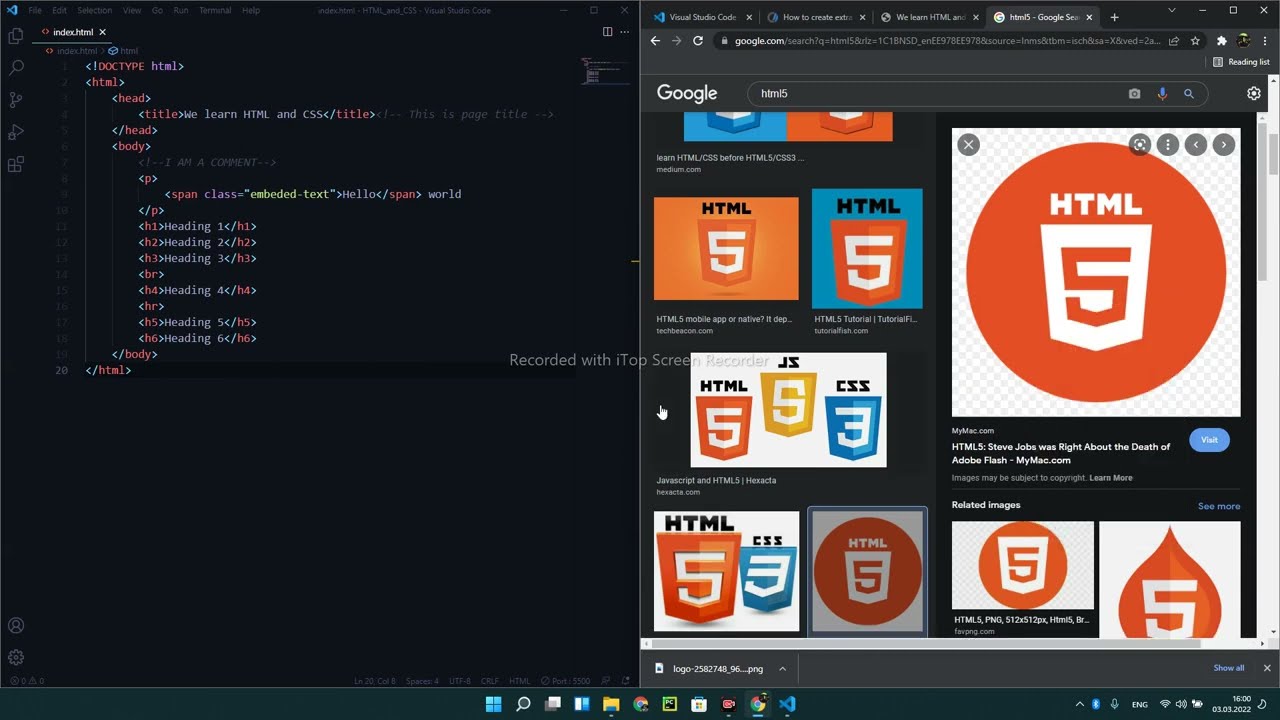Image resolution: width=1280 pixels, height=720 pixels.
Task: Click the Google search magnifier button
Action: [x=1189, y=93]
